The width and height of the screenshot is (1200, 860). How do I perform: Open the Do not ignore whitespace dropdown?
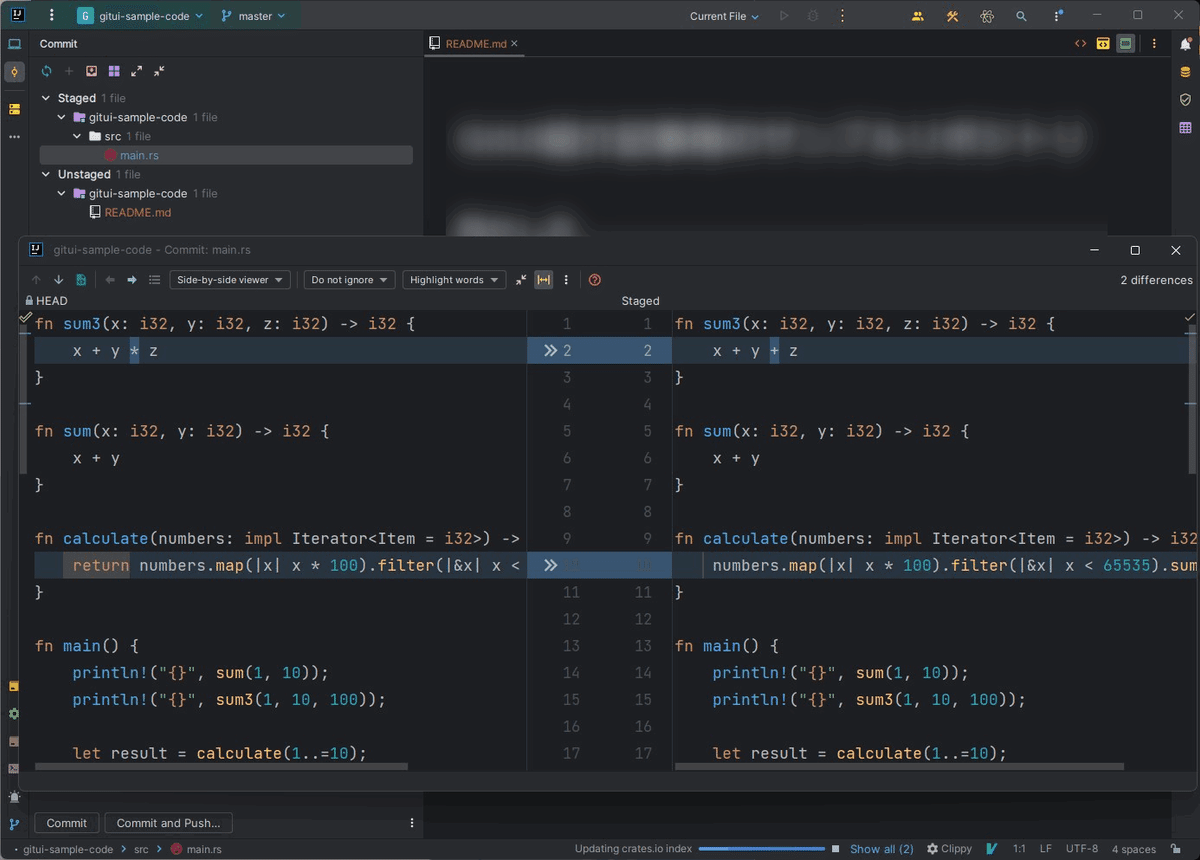pyautogui.click(x=349, y=280)
